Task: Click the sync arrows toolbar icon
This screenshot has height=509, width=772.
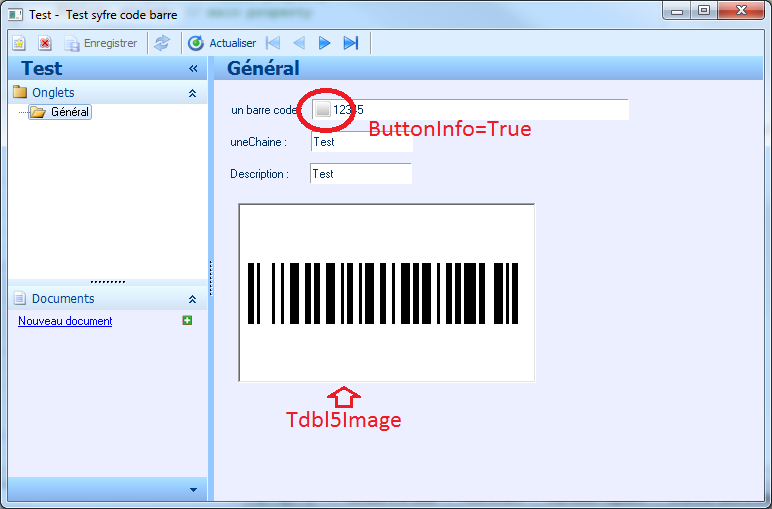Action: [x=161, y=43]
